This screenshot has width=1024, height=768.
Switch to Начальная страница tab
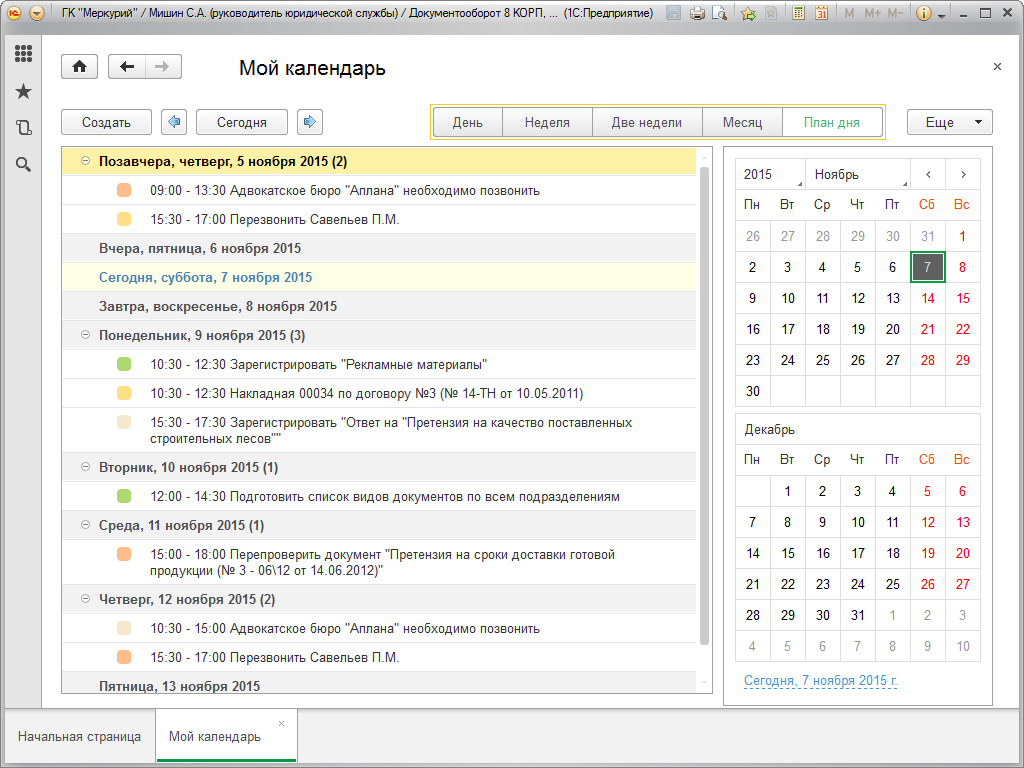(79, 737)
